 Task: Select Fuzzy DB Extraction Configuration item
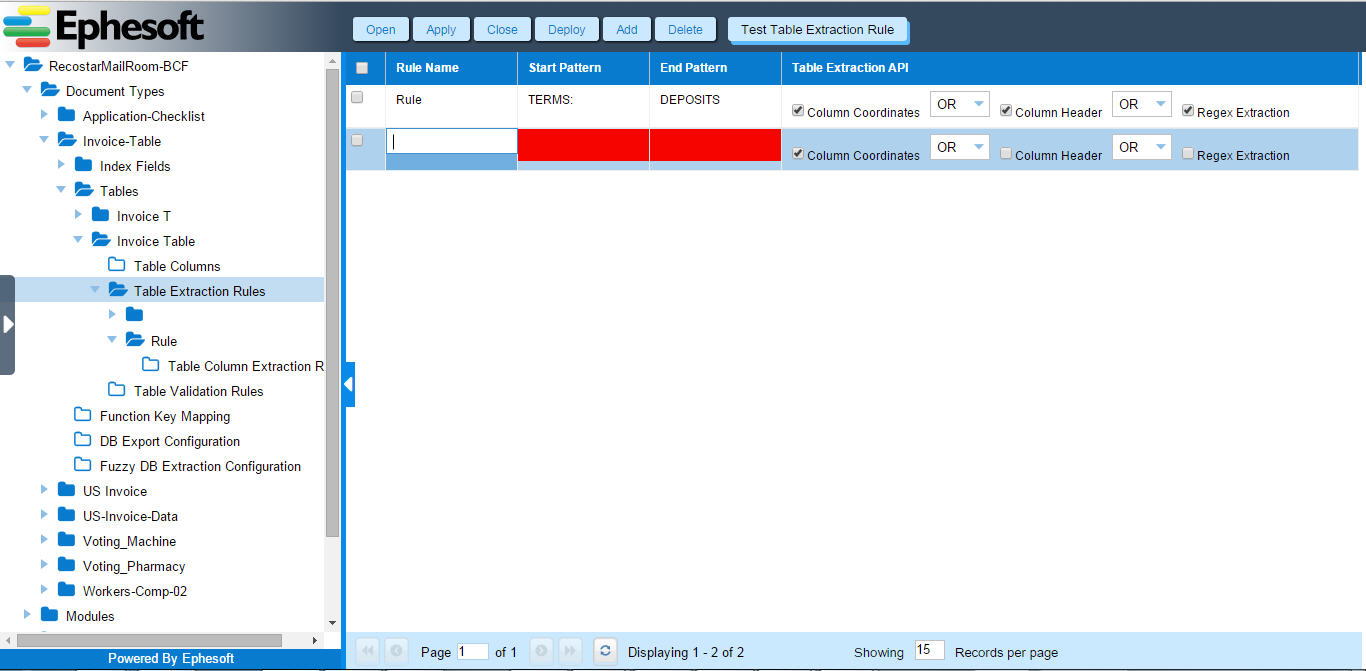click(x=200, y=466)
